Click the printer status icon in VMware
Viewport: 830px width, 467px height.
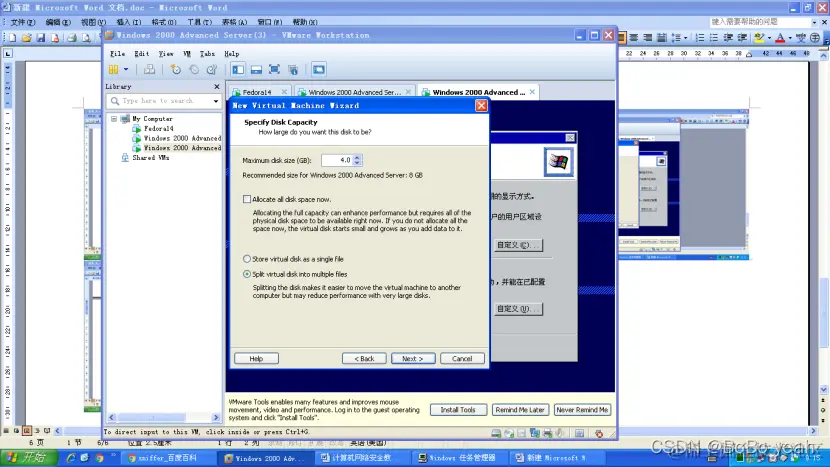point(547,434)
